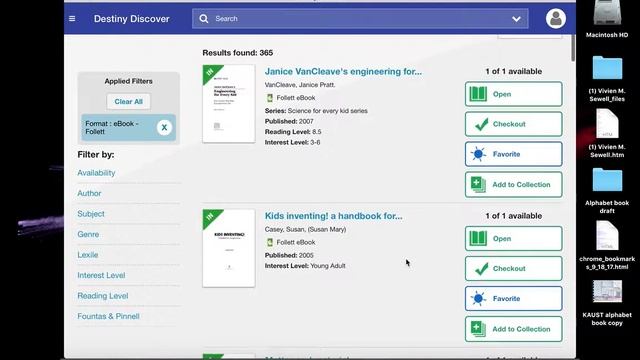Expand the Author filter
This screenshot has height=360, width=640.
coord(89,193)
